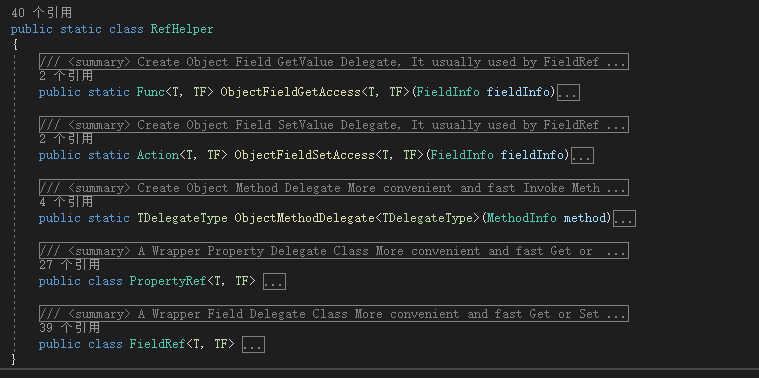Open references CodeLens above ObjectFieldSetAccess
759x378 pixels.
coord(66,139)
